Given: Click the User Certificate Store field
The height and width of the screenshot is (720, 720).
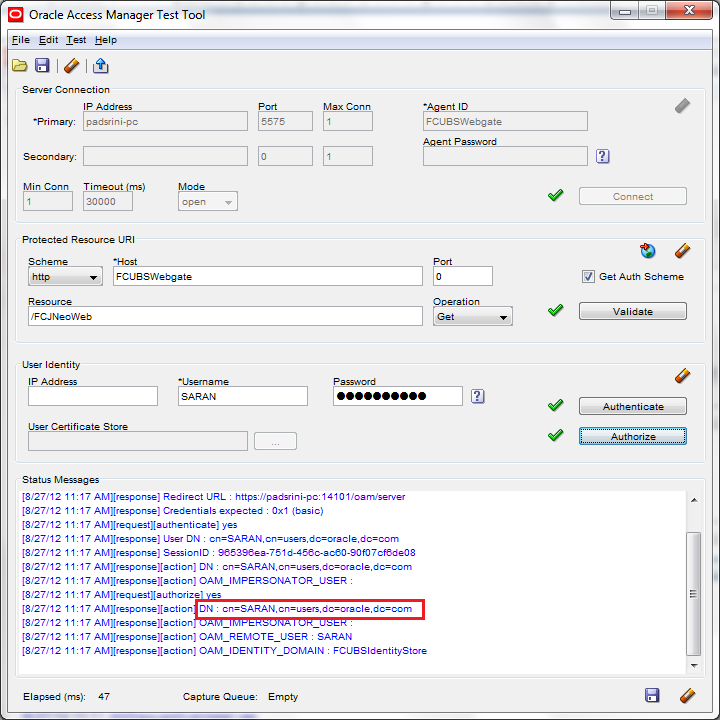Looking at the screenshot, I should pos(138,441).
